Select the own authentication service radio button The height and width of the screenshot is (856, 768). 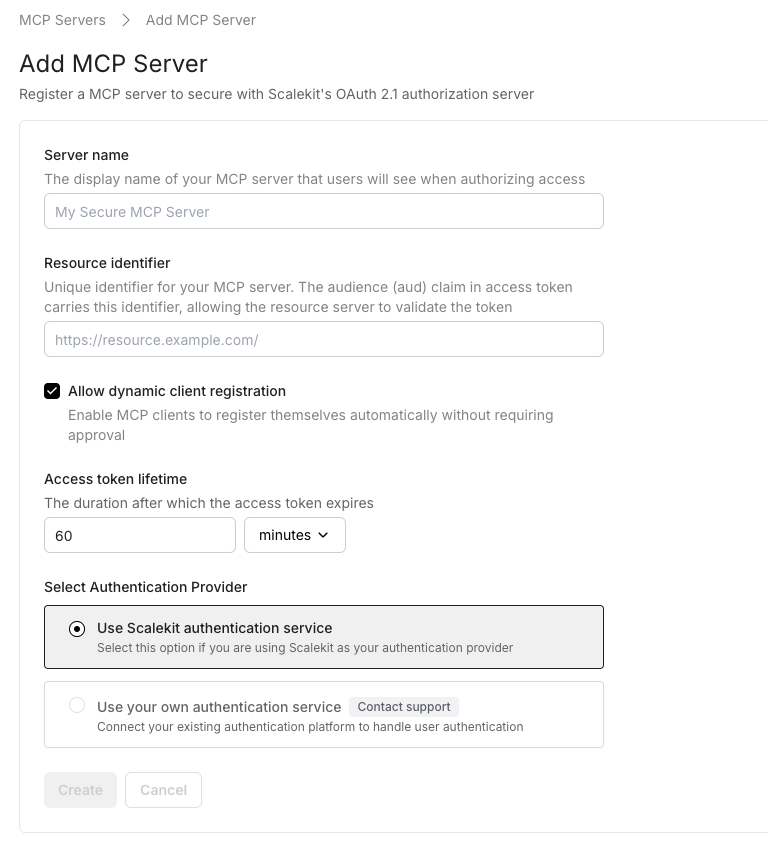(77, 706)
